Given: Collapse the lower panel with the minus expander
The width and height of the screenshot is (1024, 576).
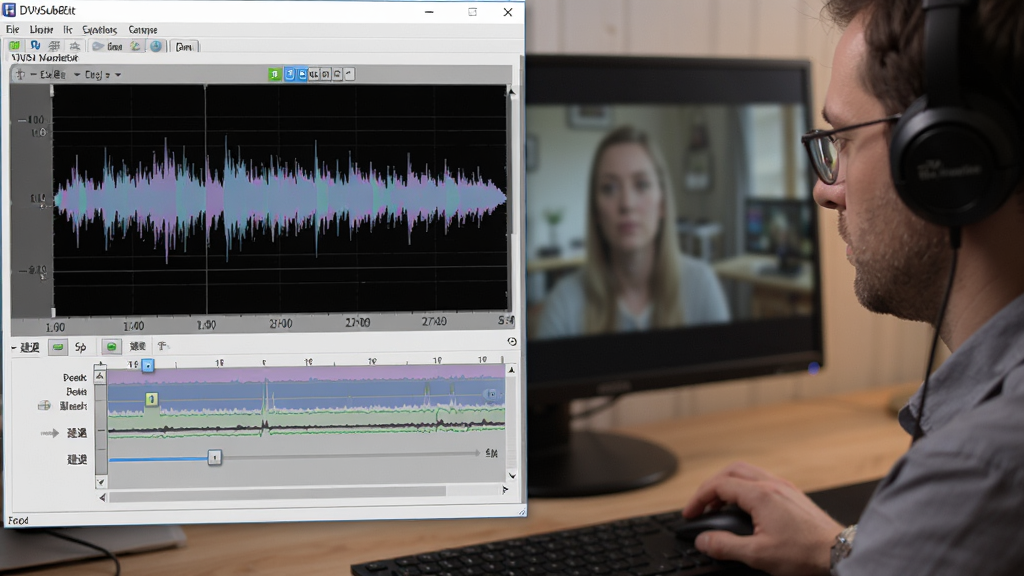Looking at the screenshot, I should tap(14, 347).
